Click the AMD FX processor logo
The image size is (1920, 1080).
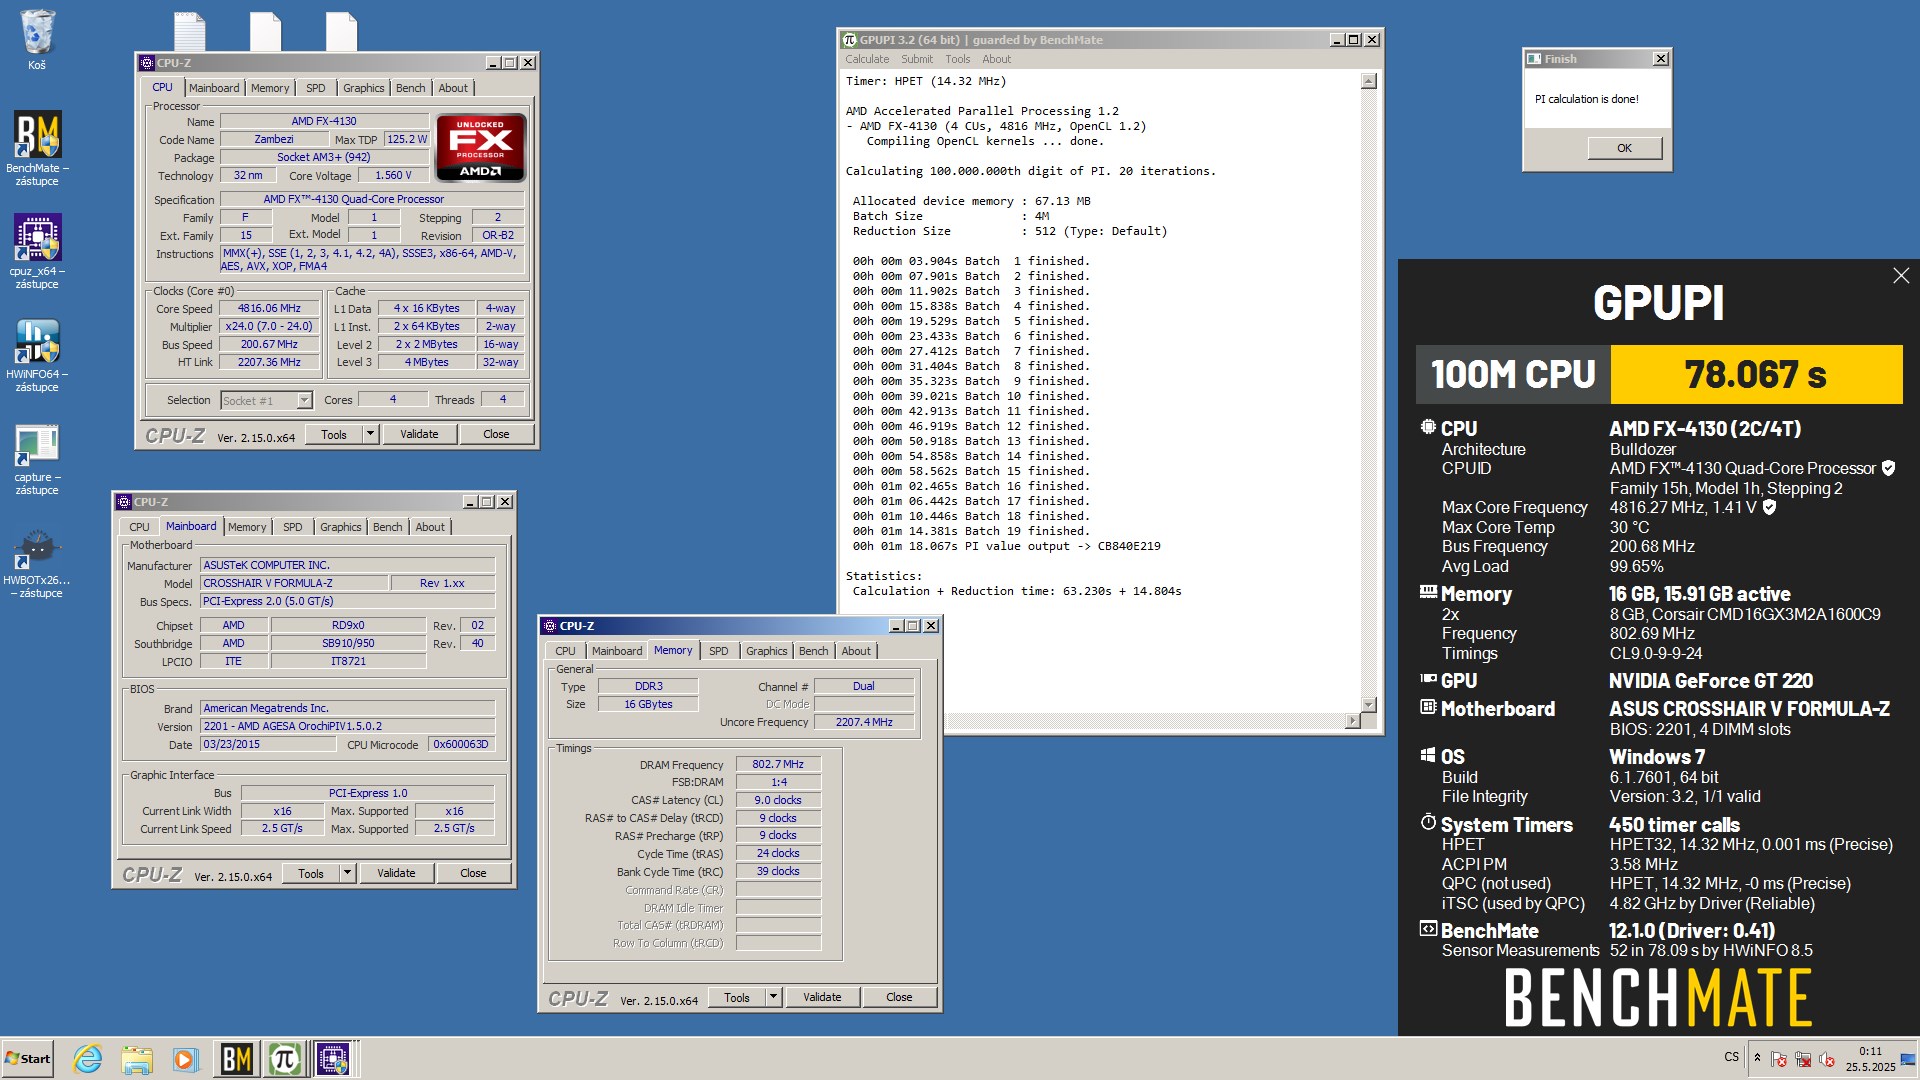tap(481, 148)
